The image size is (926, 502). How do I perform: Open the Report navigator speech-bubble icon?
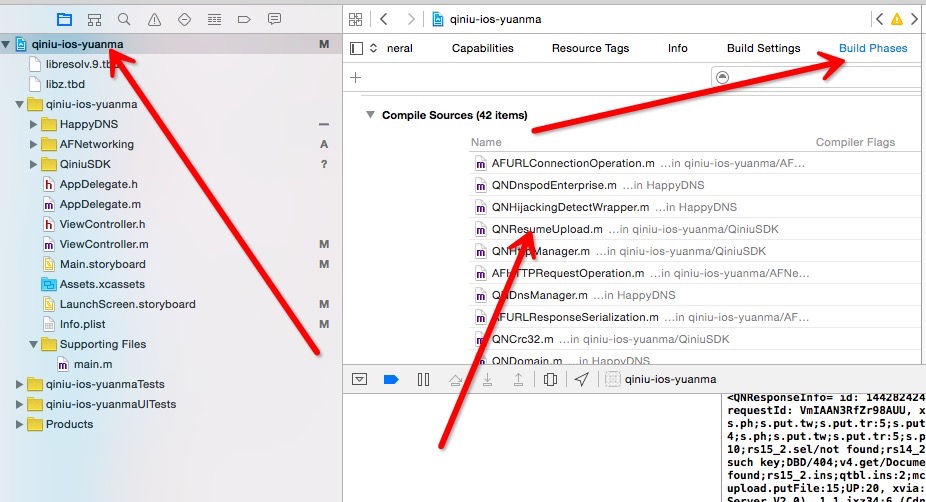(x=274, y=19)
